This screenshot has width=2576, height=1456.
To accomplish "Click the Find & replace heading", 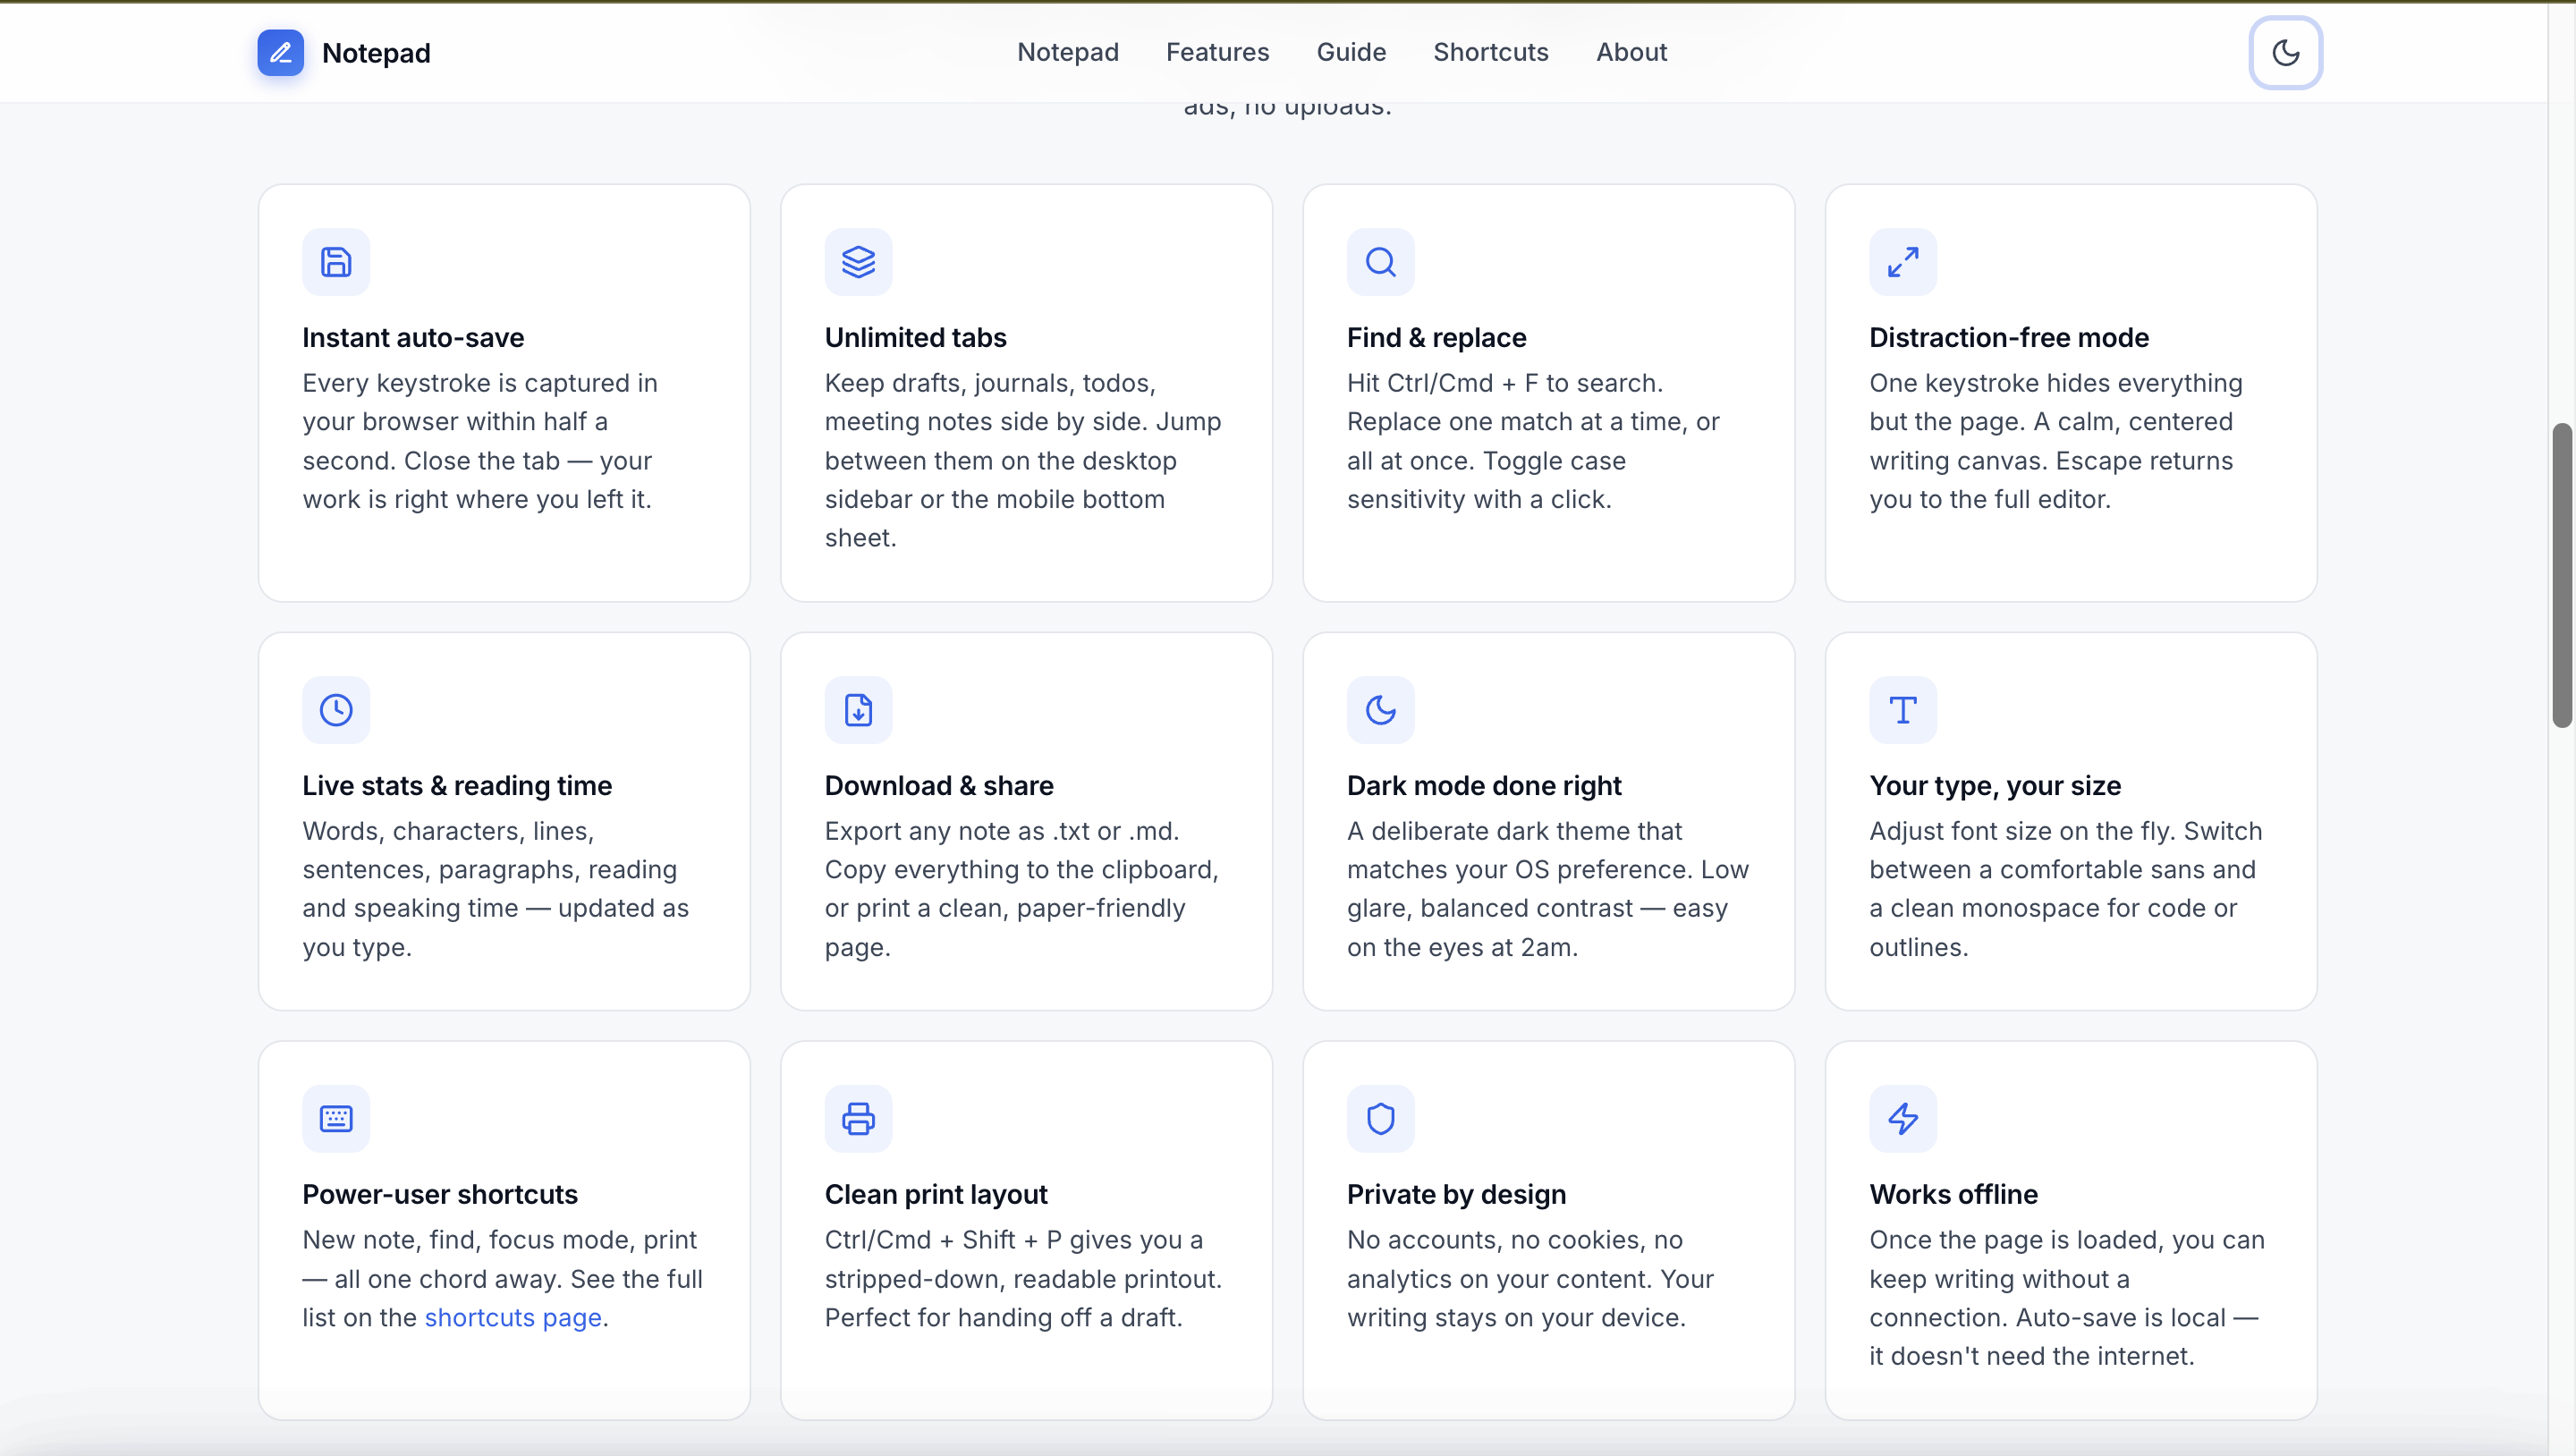I will click(x=1436, y=338).
